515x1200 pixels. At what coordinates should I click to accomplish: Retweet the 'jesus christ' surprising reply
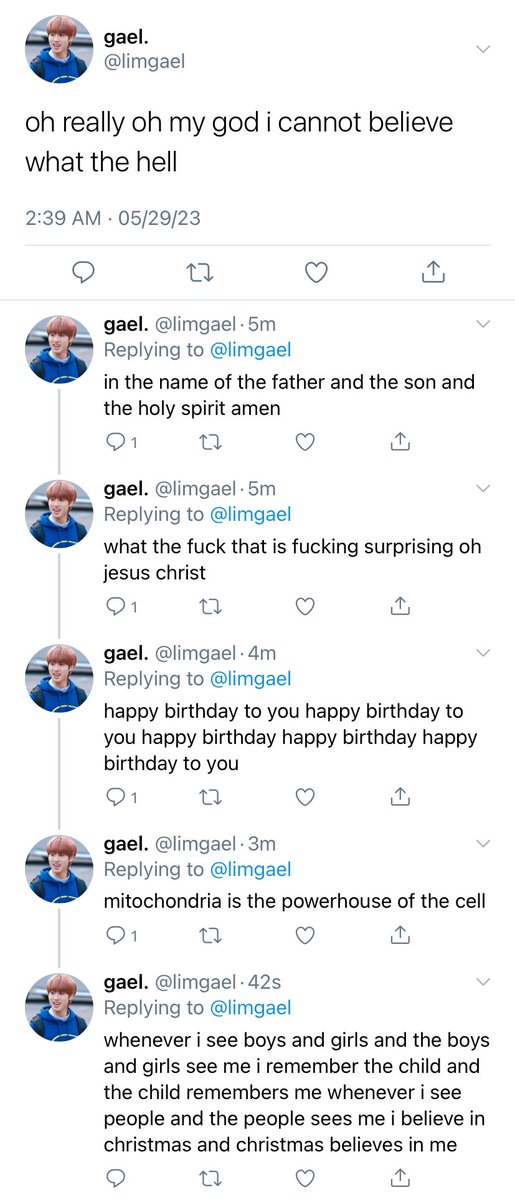(x=210, y=606)
